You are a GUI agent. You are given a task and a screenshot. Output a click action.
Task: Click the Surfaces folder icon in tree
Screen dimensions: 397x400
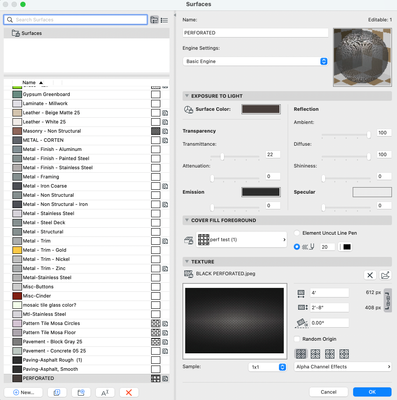[15, 33]
